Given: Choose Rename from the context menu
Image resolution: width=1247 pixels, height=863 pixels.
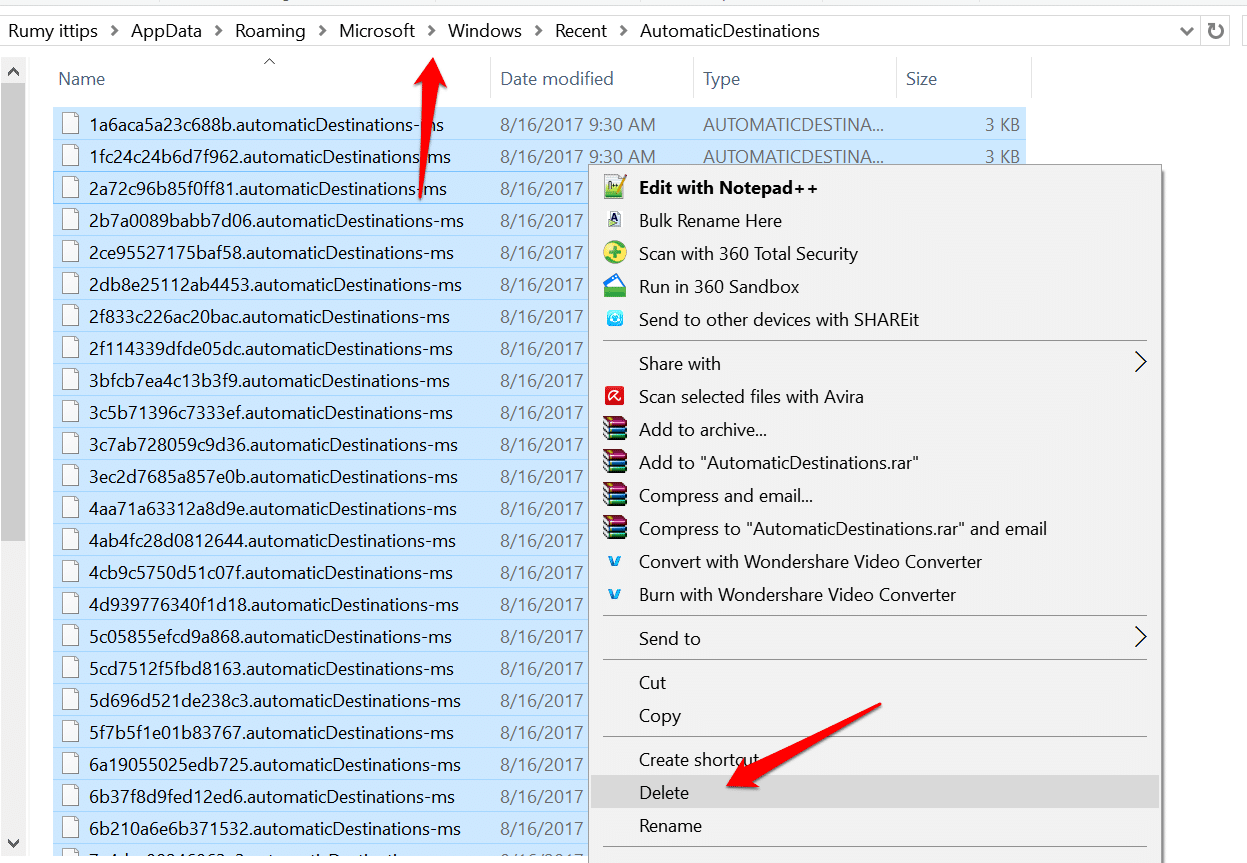Looking at the screenshot, I should pyautogui.click(x=875, y=825).
